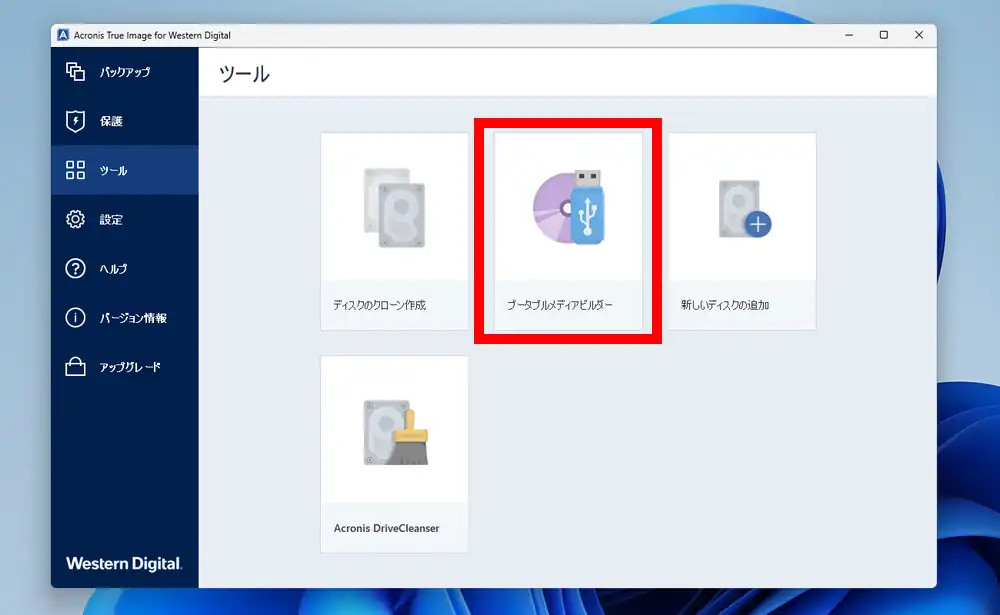Click the gear icon for 設定
The height and width of the screenshot is (615, 1000).
click(x=75, y=219)
